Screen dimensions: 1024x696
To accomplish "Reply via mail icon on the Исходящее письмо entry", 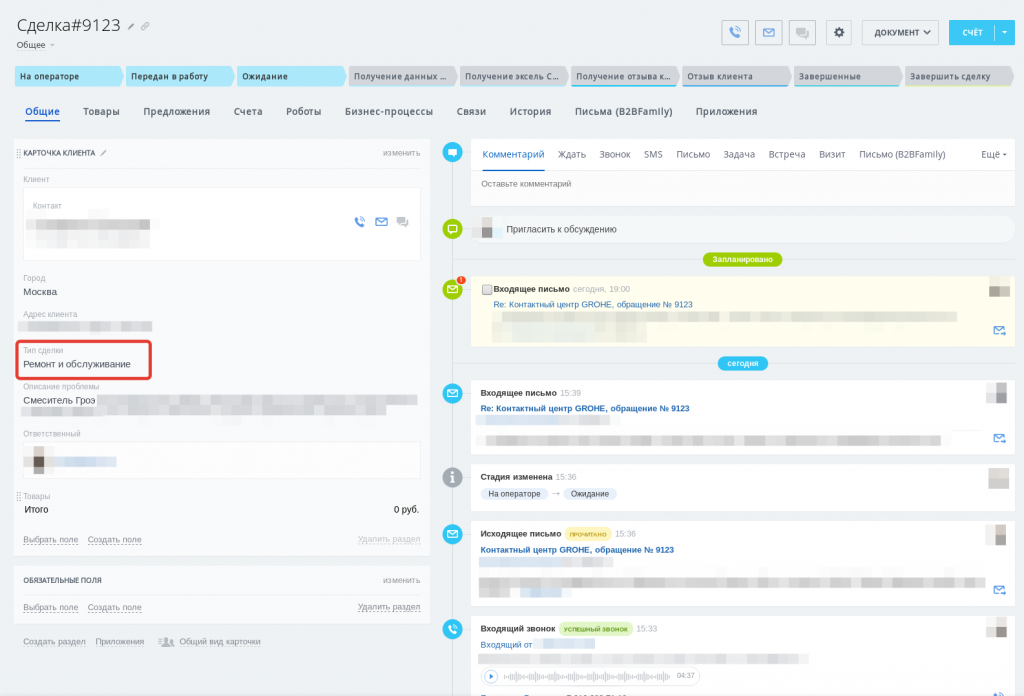I will pos(999,590).
